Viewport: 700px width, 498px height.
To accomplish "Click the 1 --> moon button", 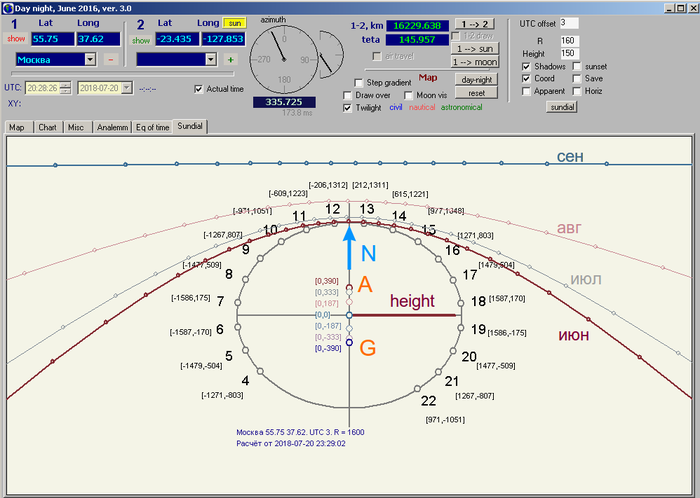I will pyautogui.click(x=475, y=62).
